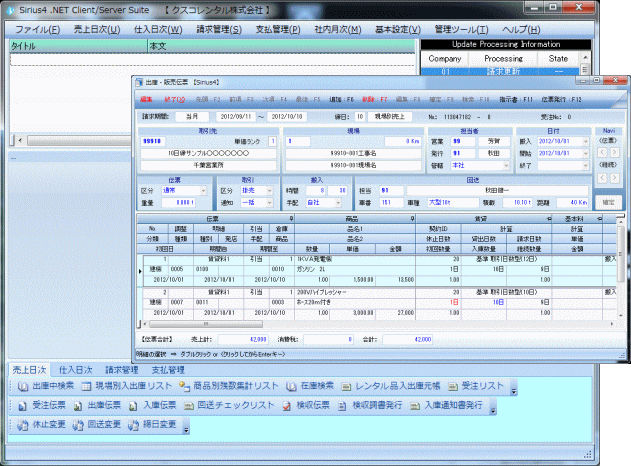Click pin icon on 商品 grid header group

click(x=412, y=219)
